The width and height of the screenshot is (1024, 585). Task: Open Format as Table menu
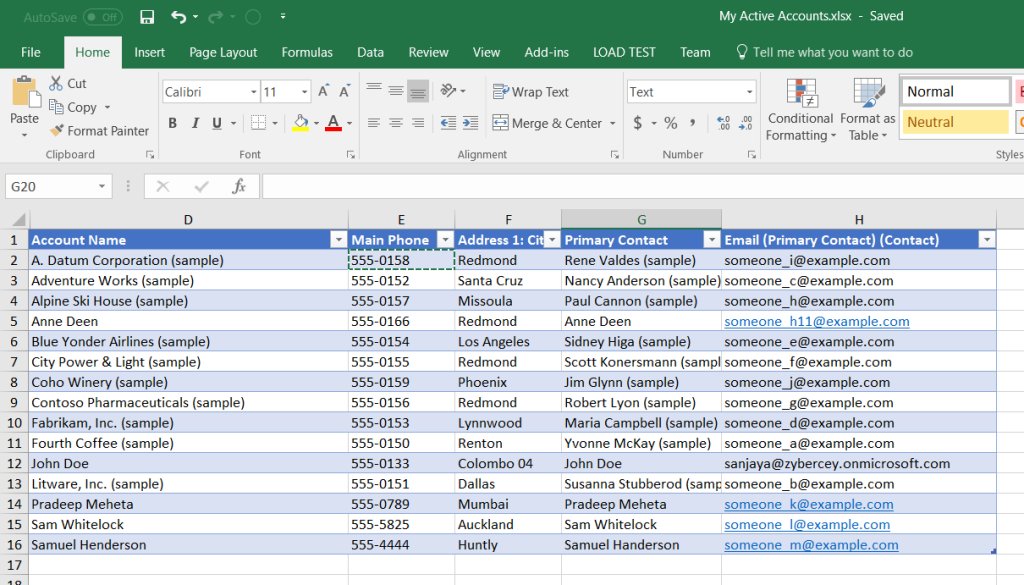point(867,109)
